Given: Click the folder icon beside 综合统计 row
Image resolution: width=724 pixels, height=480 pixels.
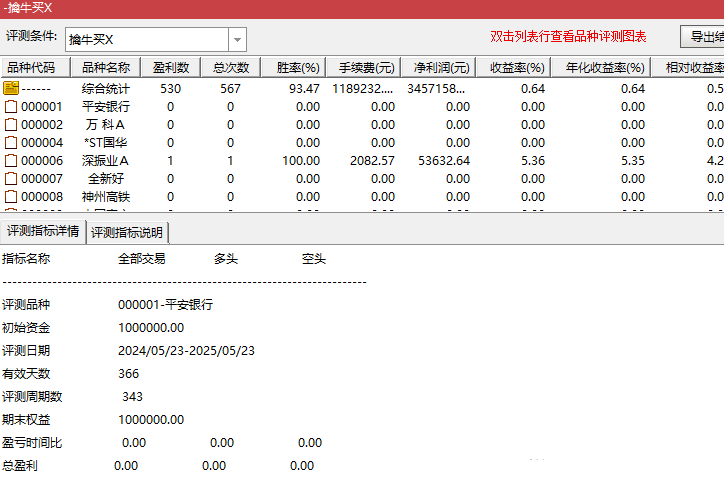Looking at the screenshot, I should click(x=11, y=88).
